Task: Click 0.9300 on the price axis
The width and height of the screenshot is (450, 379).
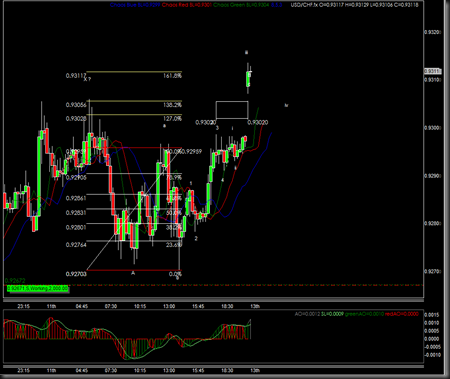Action: click(432, 128)
